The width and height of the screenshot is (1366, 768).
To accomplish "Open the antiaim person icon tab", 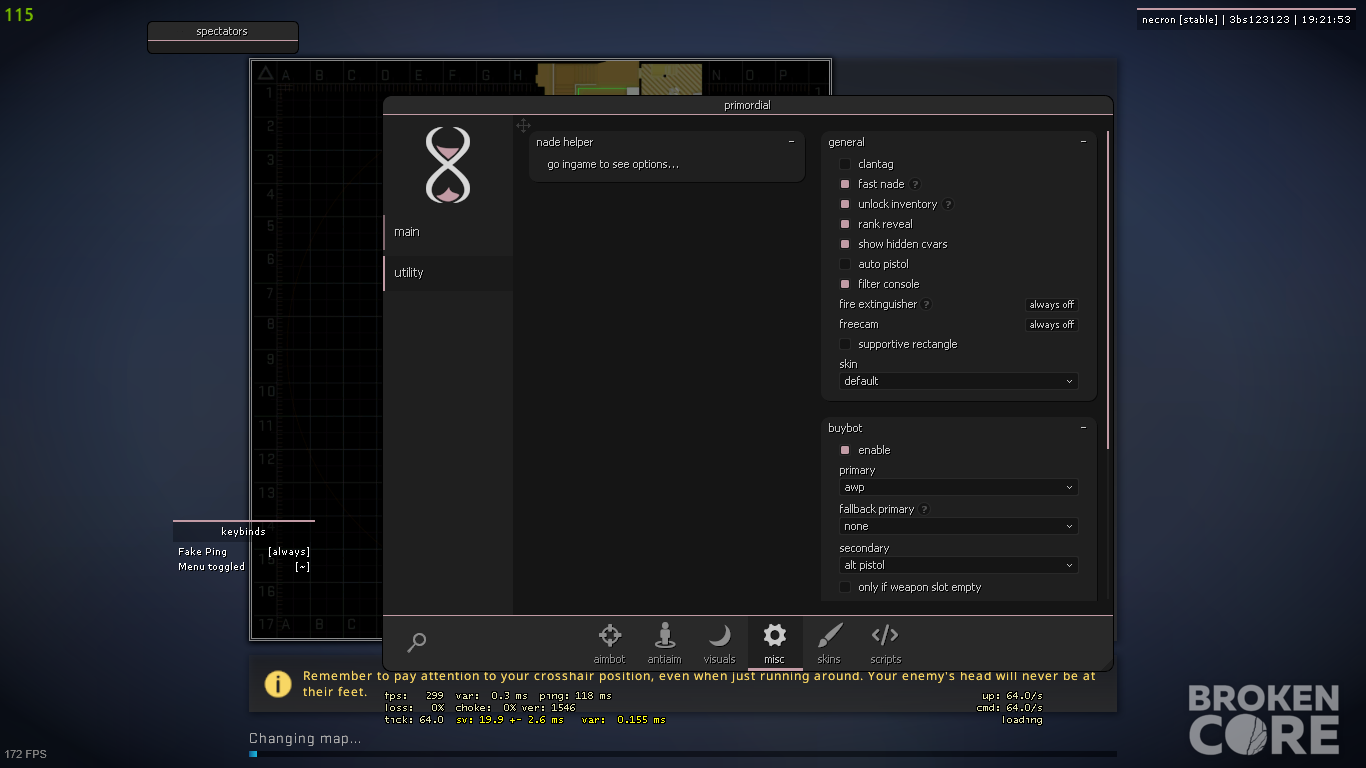I will tap(664, 642).
